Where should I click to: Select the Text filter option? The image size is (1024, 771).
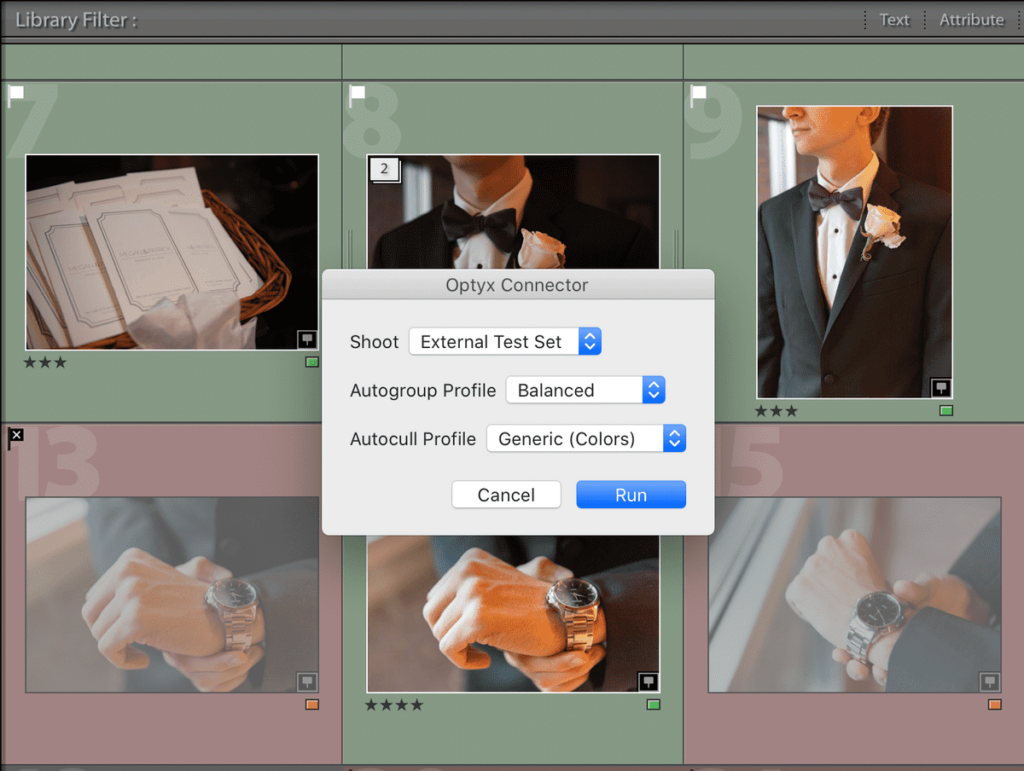(x=894, y=19)
